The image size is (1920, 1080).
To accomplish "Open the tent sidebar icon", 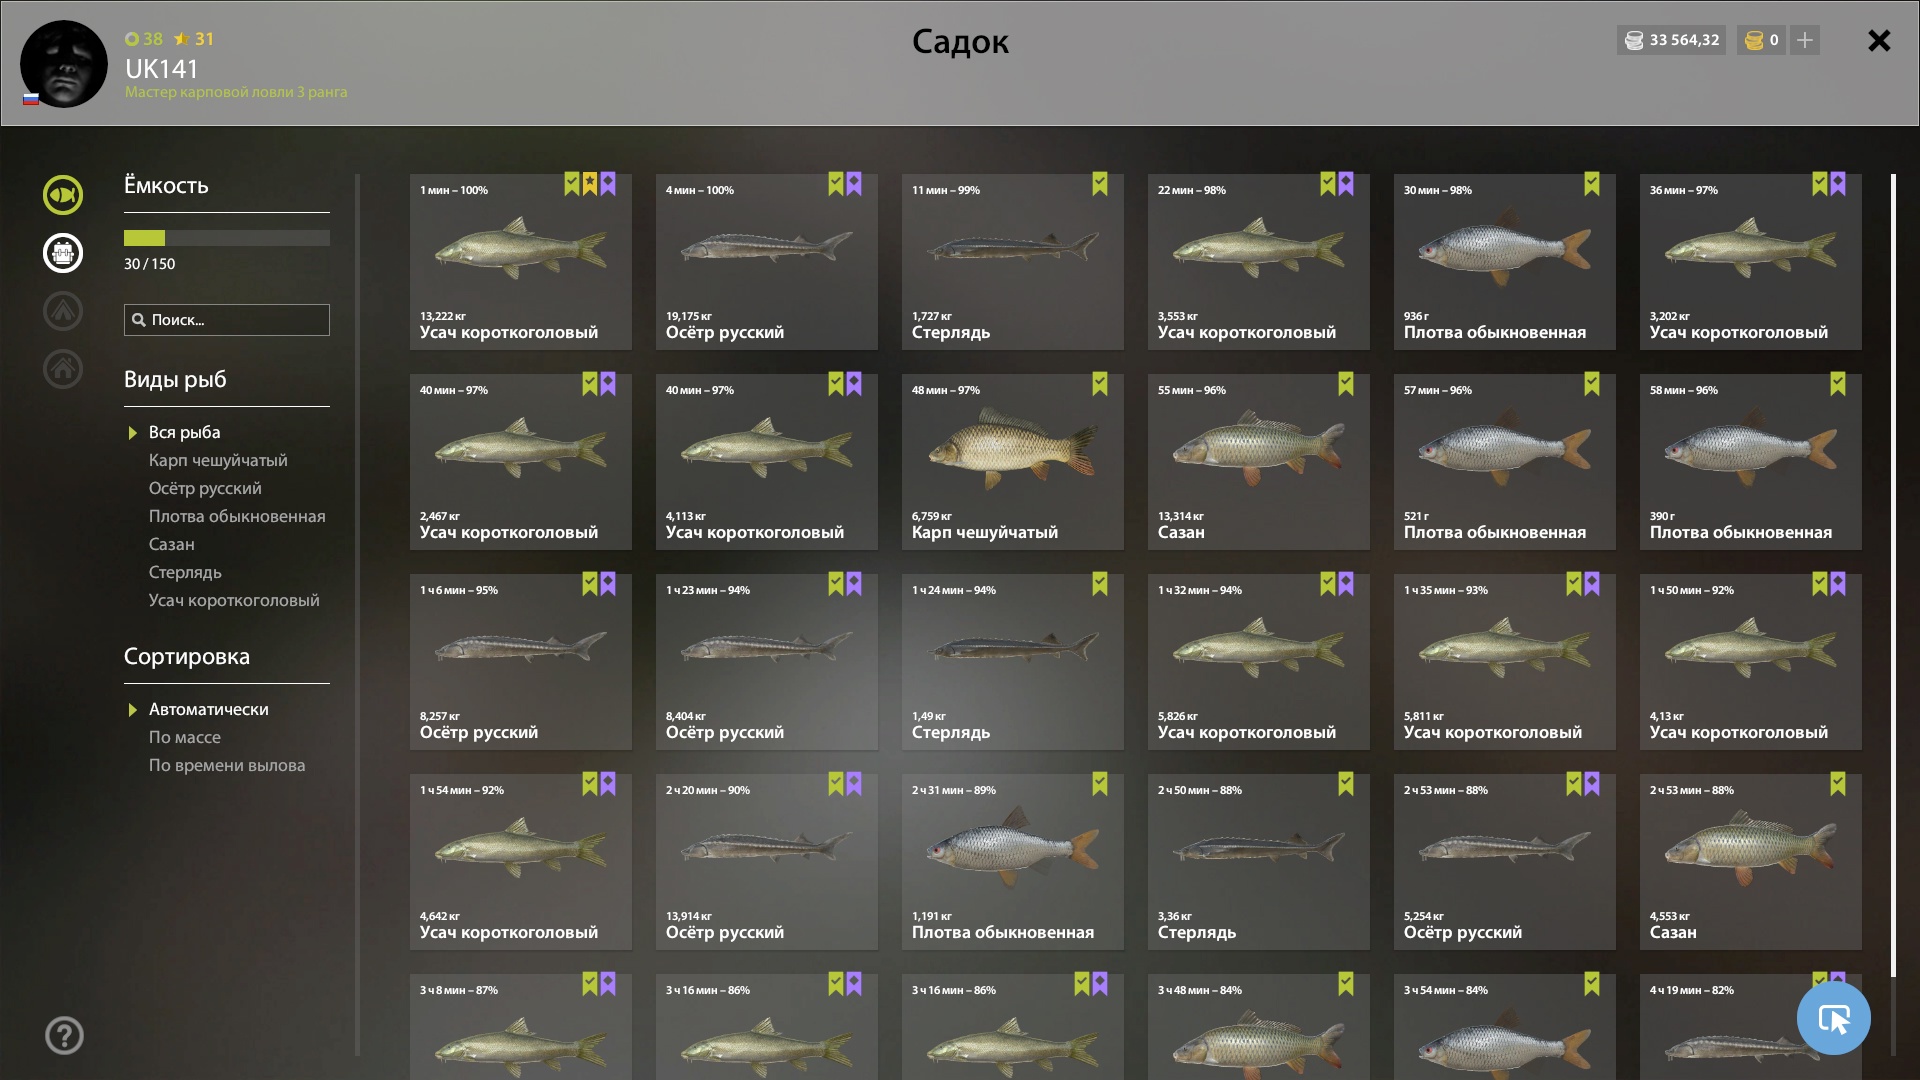I will click(63, 311).
